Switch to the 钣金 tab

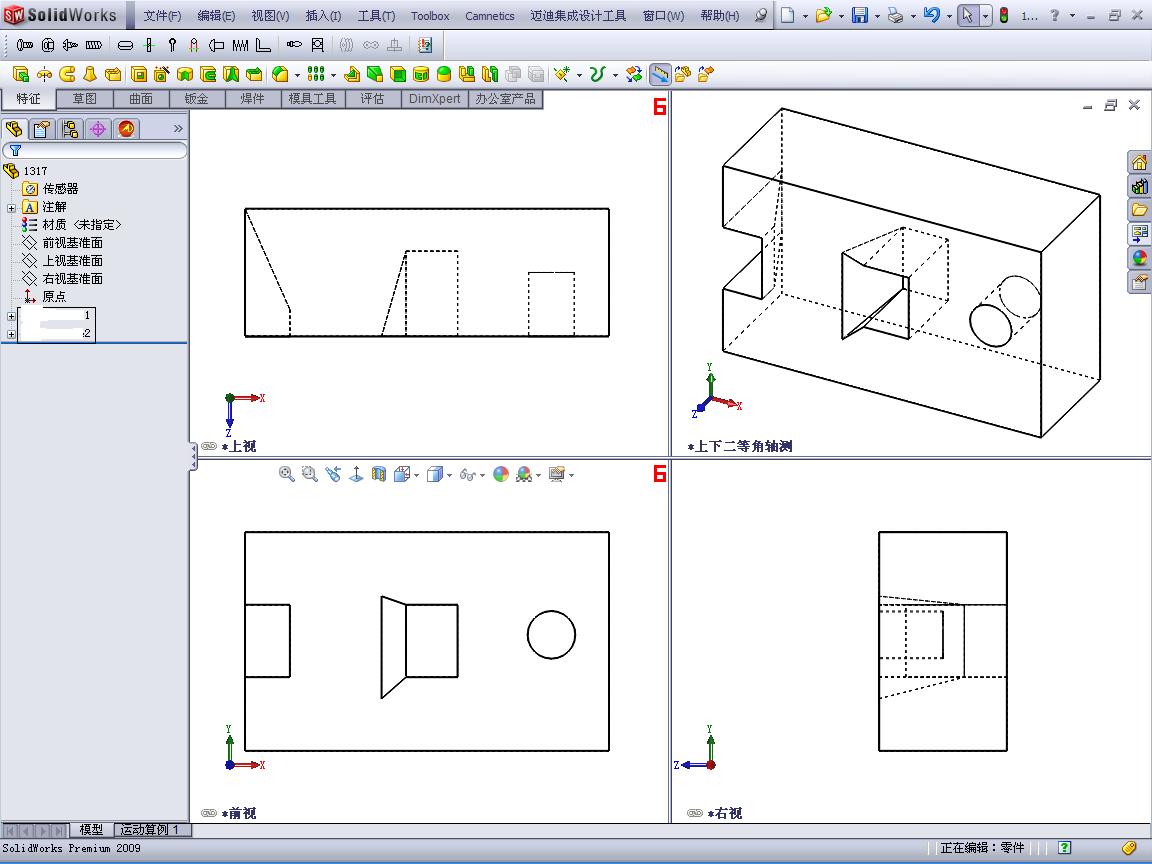197,98
